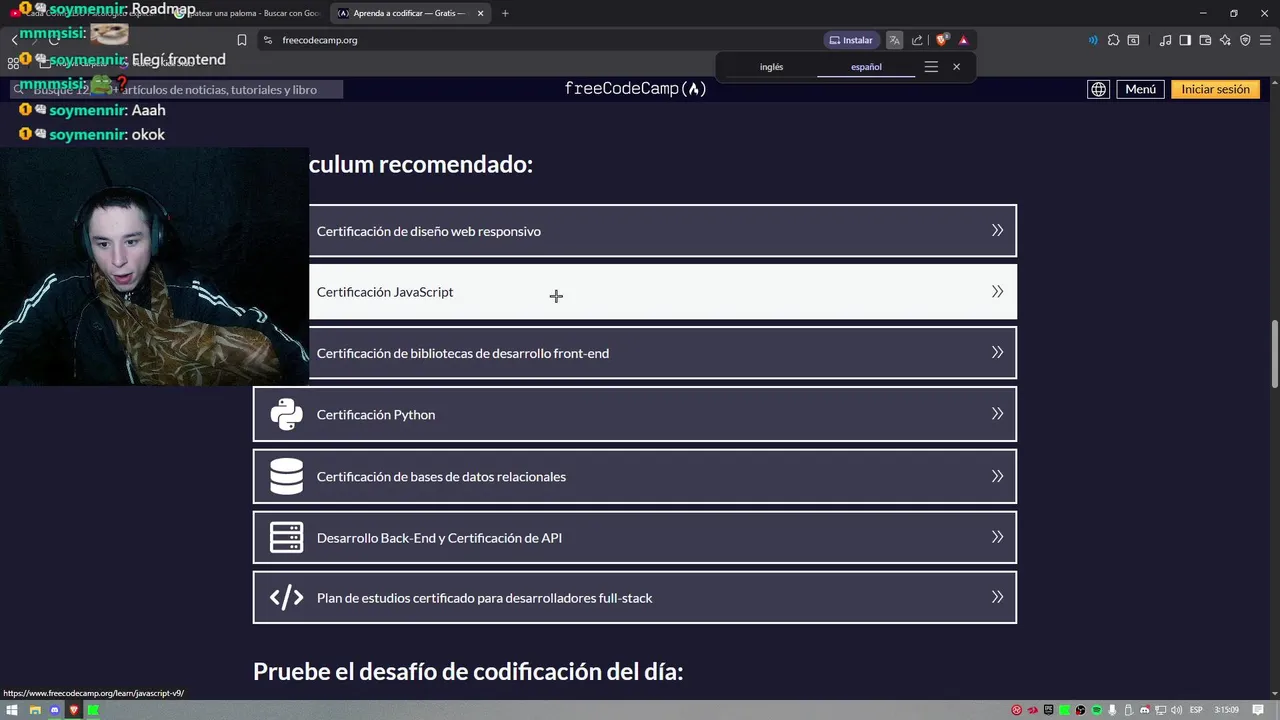
Task: Click the page vertical scrollbar
Action: 1274,355
